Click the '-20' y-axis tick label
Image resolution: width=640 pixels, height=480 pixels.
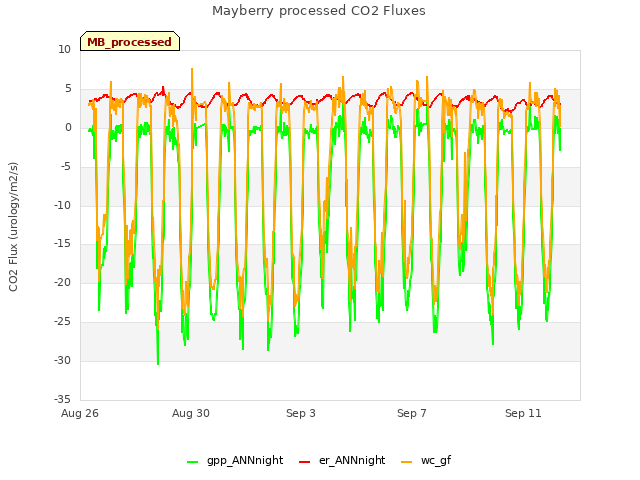[62, 282]
